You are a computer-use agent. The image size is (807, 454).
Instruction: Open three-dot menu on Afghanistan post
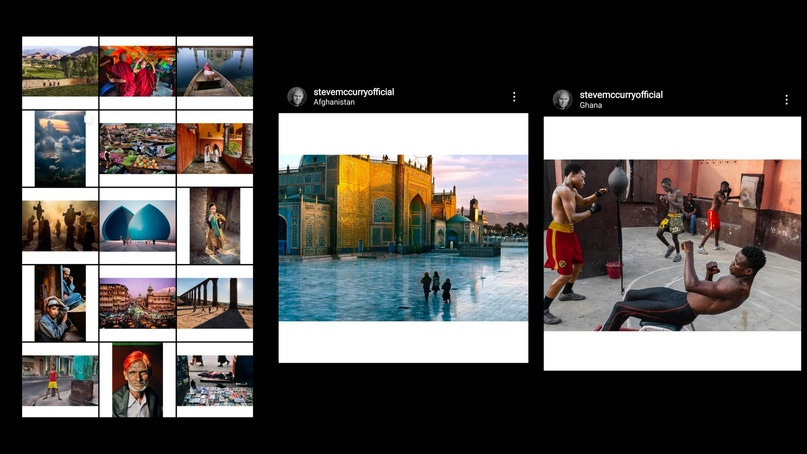(514, 97)
